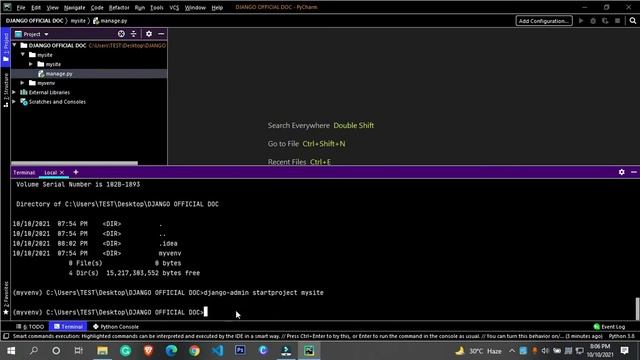Open the VCS menu
This screenshot has height=360, width=640.
tap(174, 7)
